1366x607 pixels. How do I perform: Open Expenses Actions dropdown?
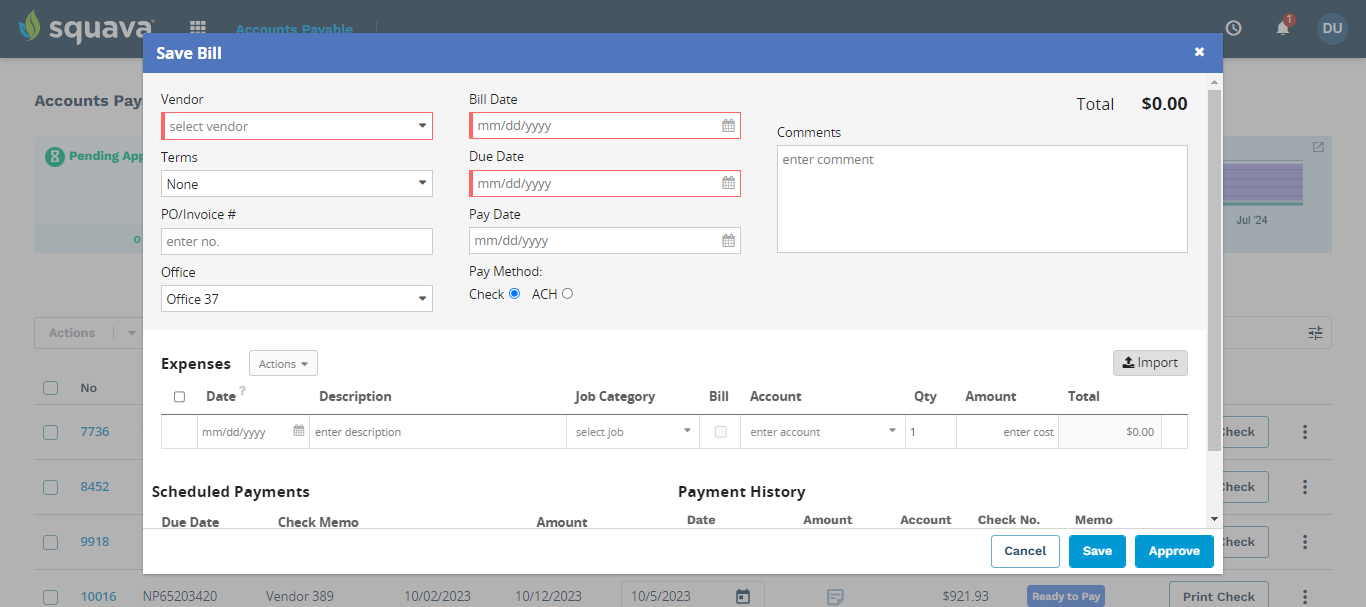pos(283,364)
